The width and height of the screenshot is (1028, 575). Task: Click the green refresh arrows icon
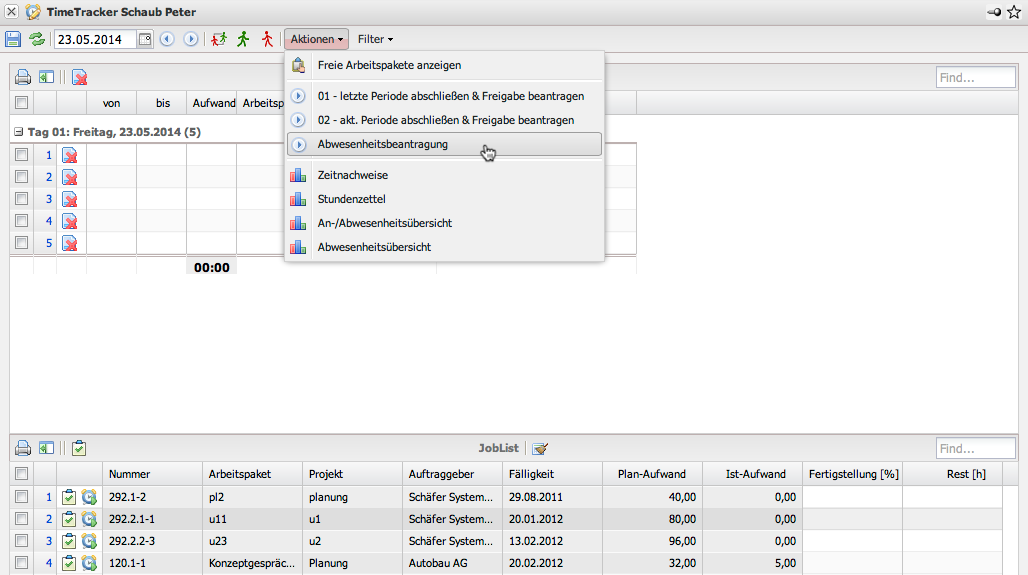point(37,39)
